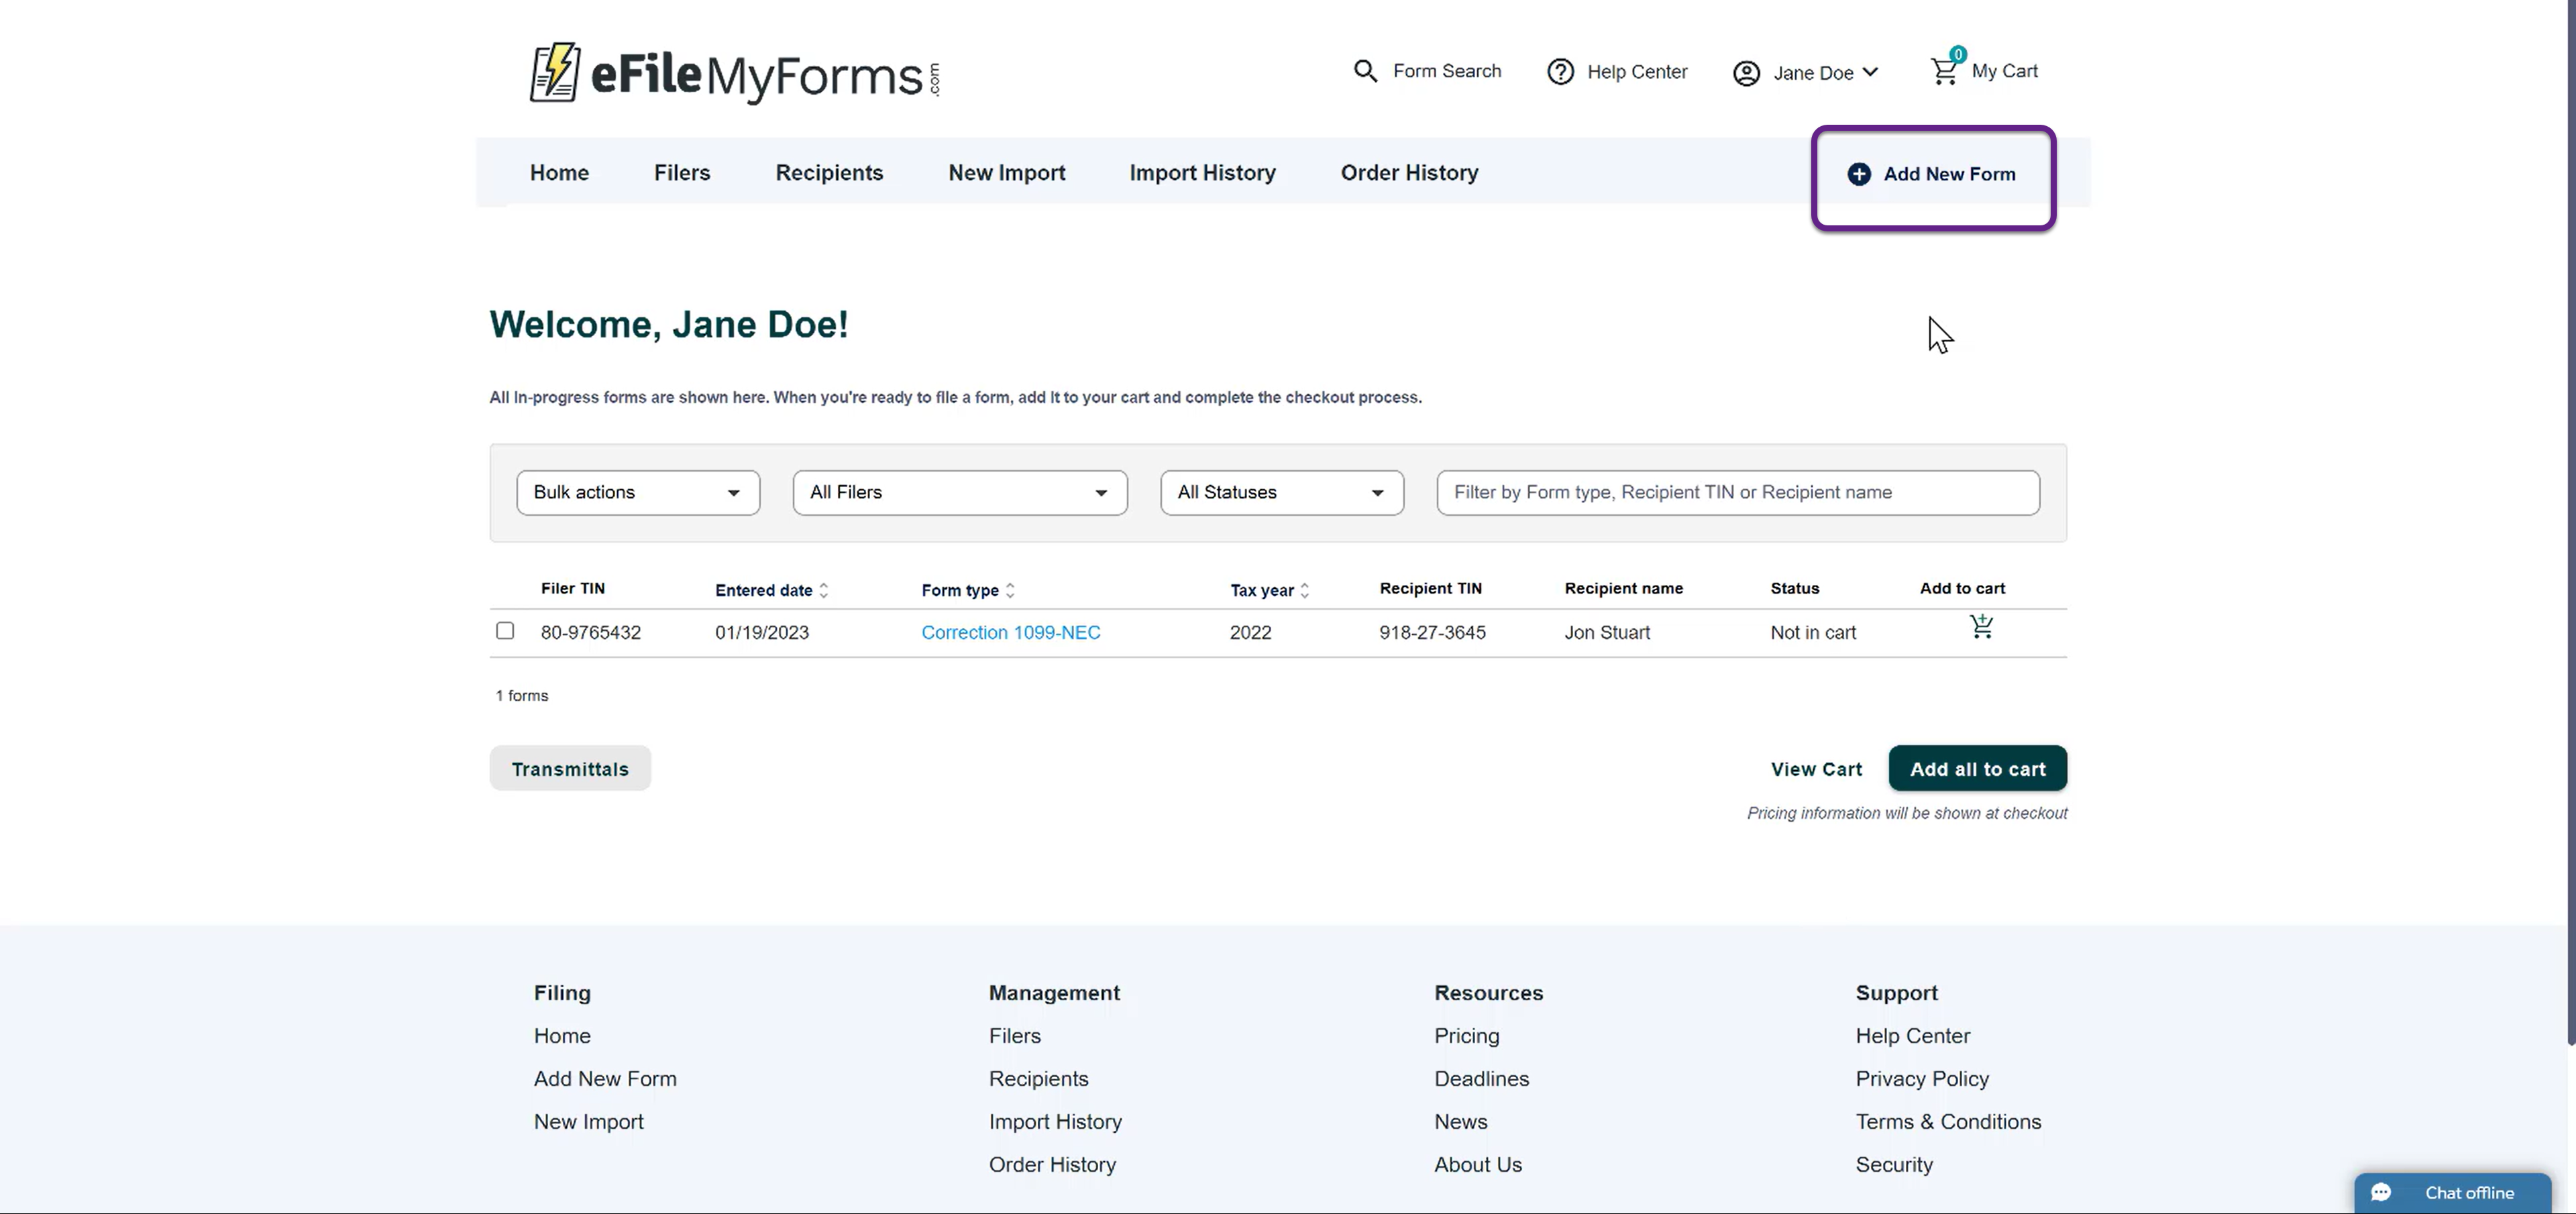Click the form type filter input field
2576x1214 pixels.
[x=1737, y=493]
